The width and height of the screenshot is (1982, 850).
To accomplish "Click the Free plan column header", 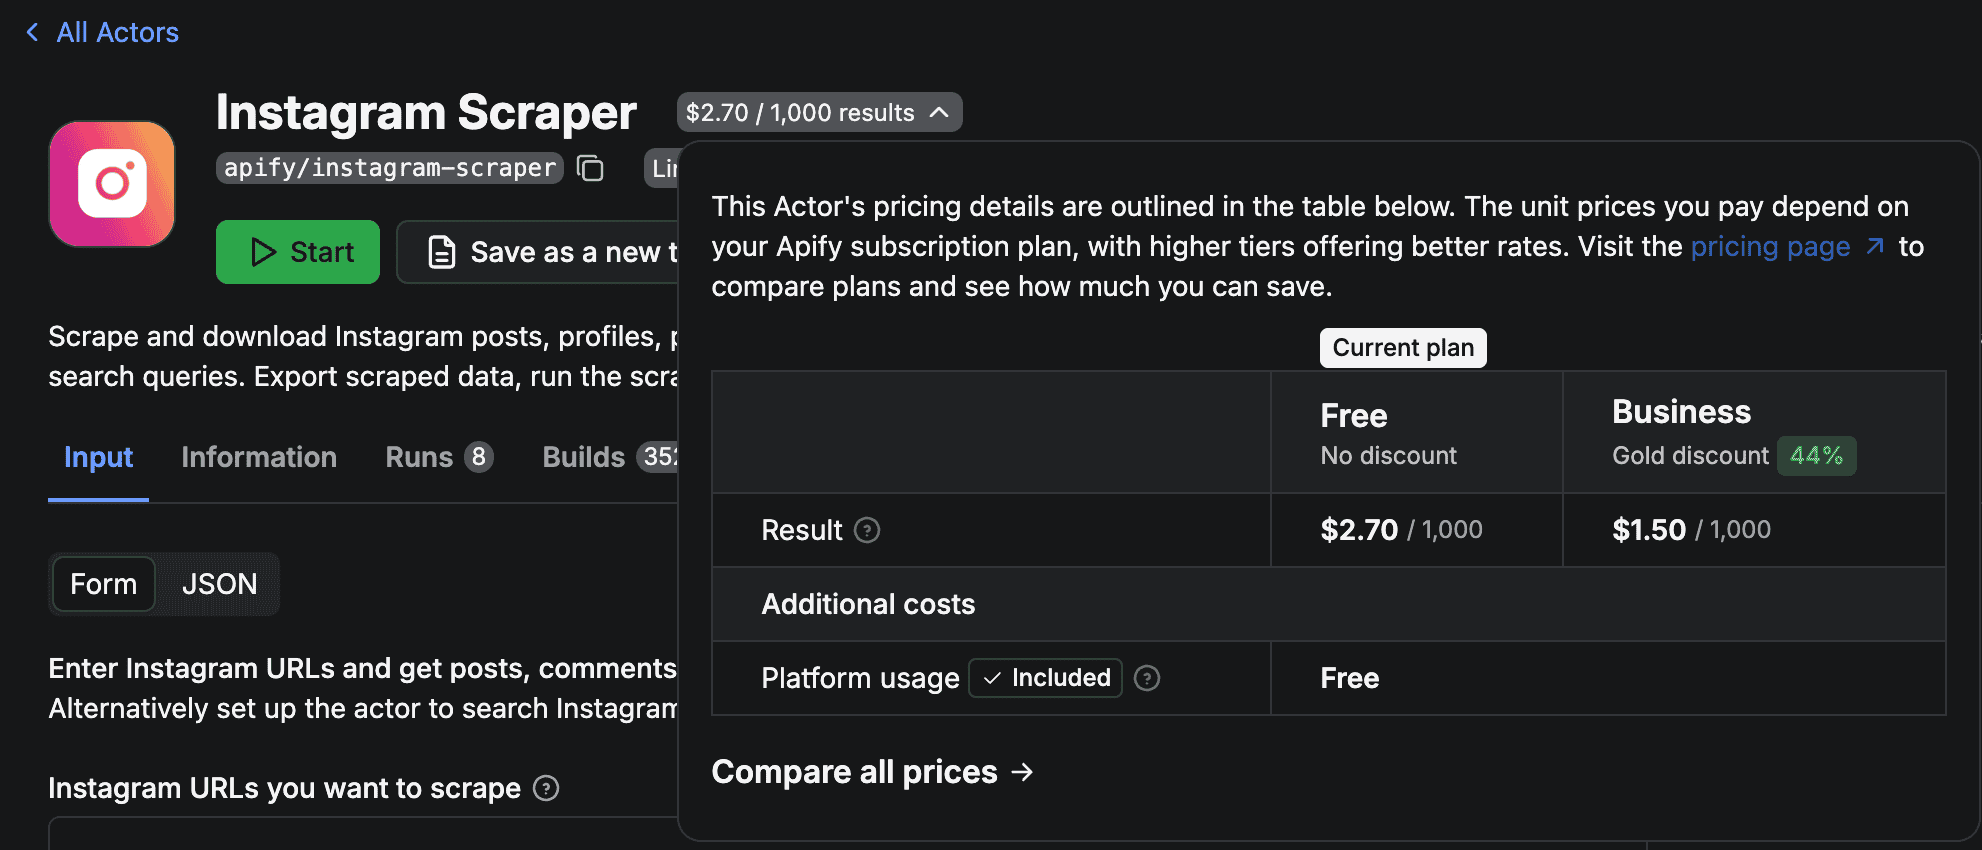I will 1416,432.
